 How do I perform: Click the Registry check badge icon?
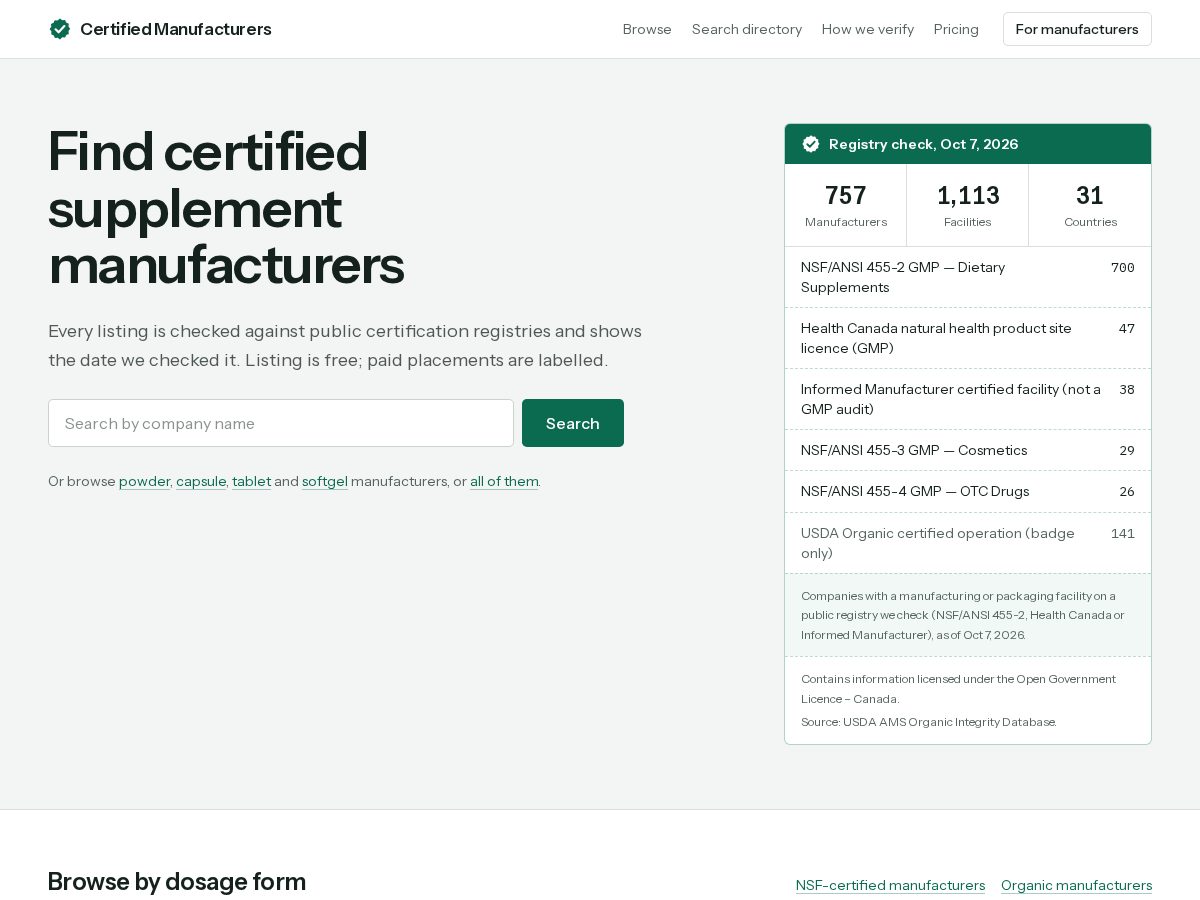pyautogui.click(x=811, y=144)
